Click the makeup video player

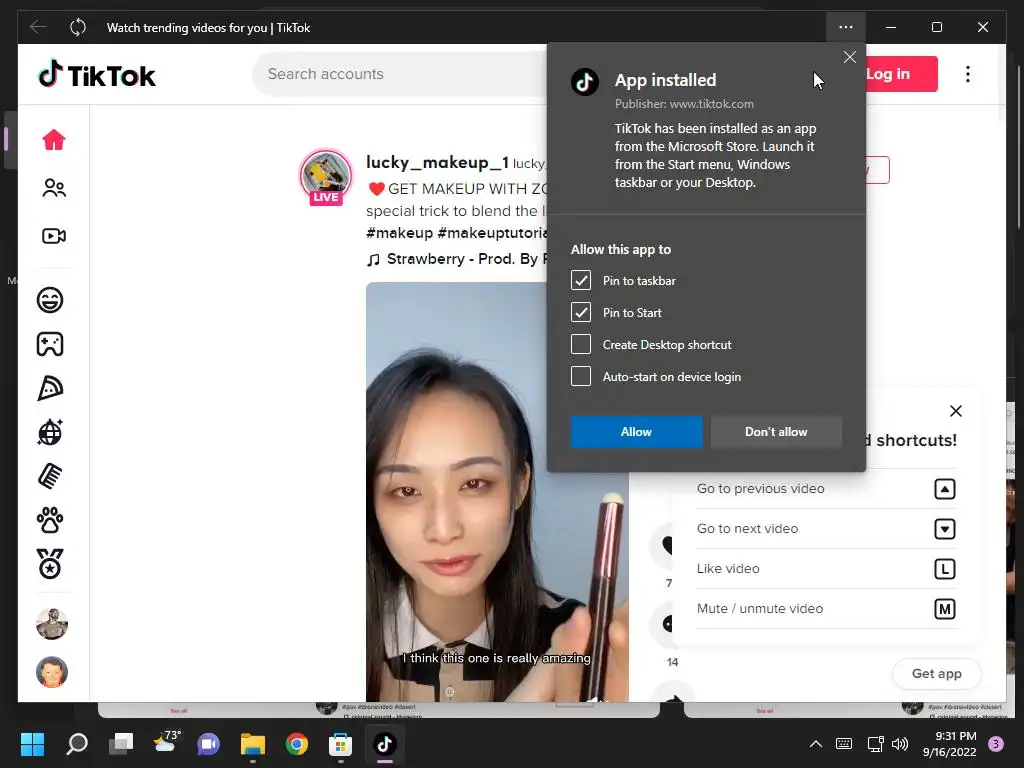tap(497, 492)
